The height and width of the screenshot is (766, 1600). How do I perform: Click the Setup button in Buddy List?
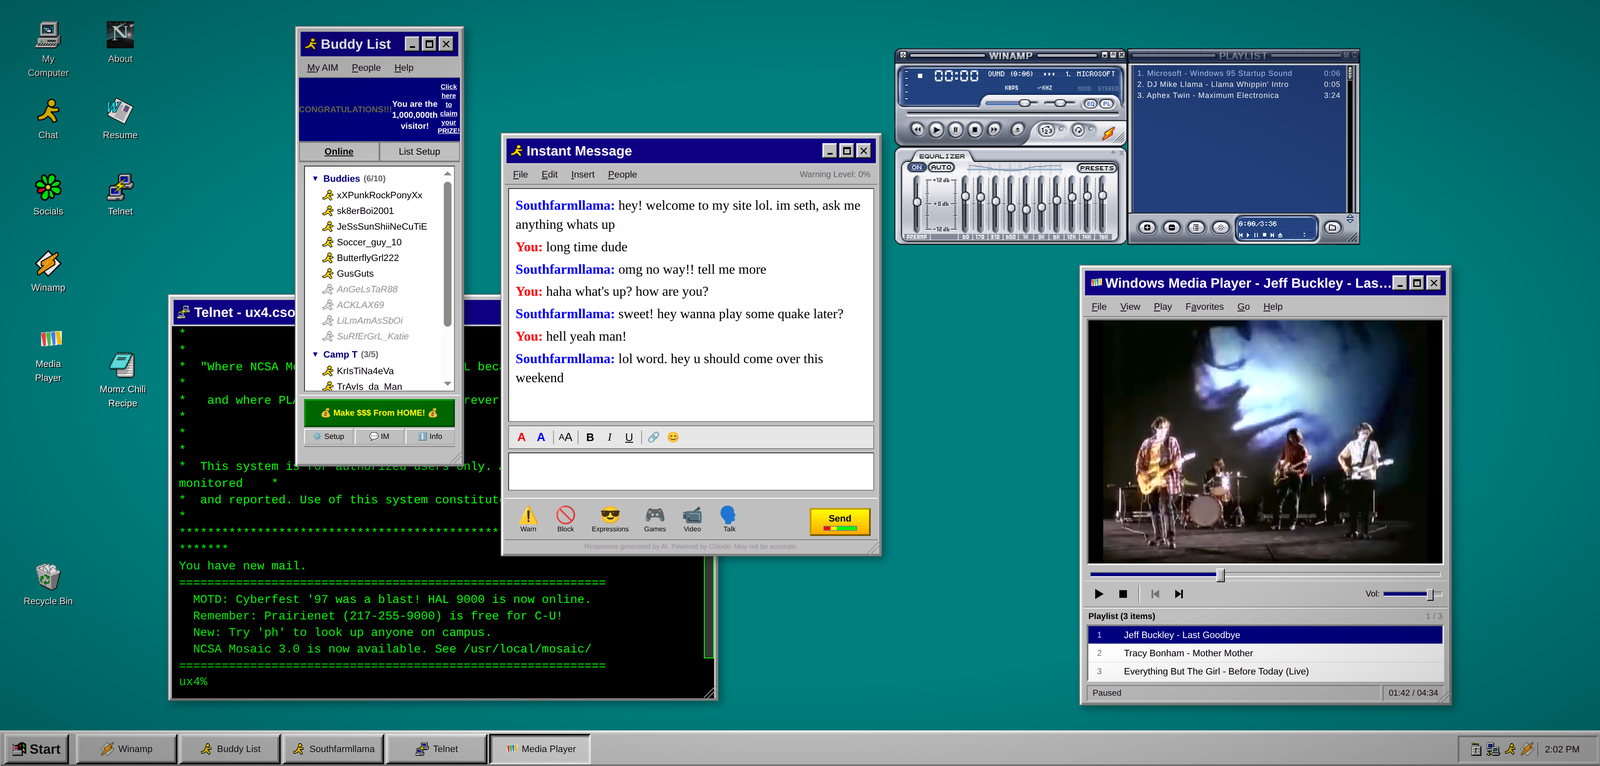(328, 436)
